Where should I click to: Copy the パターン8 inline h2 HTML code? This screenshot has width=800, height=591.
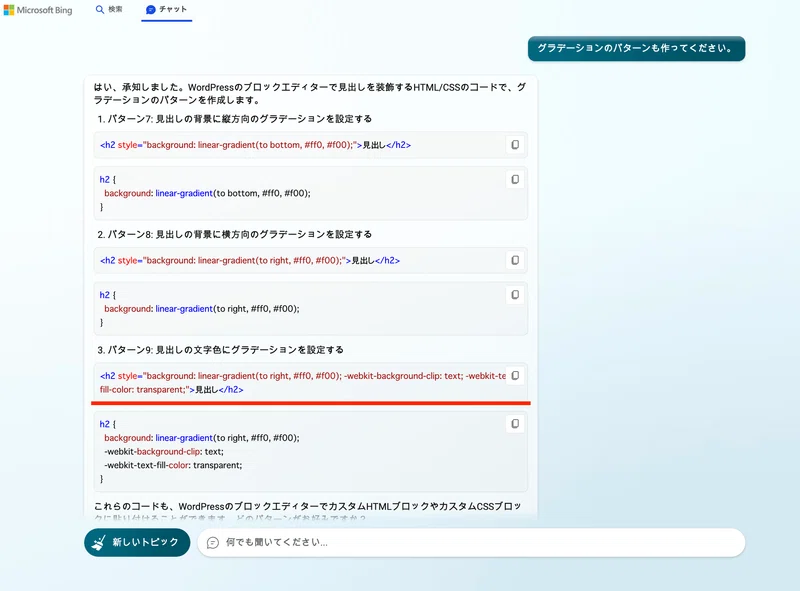(x=515, y=260)
